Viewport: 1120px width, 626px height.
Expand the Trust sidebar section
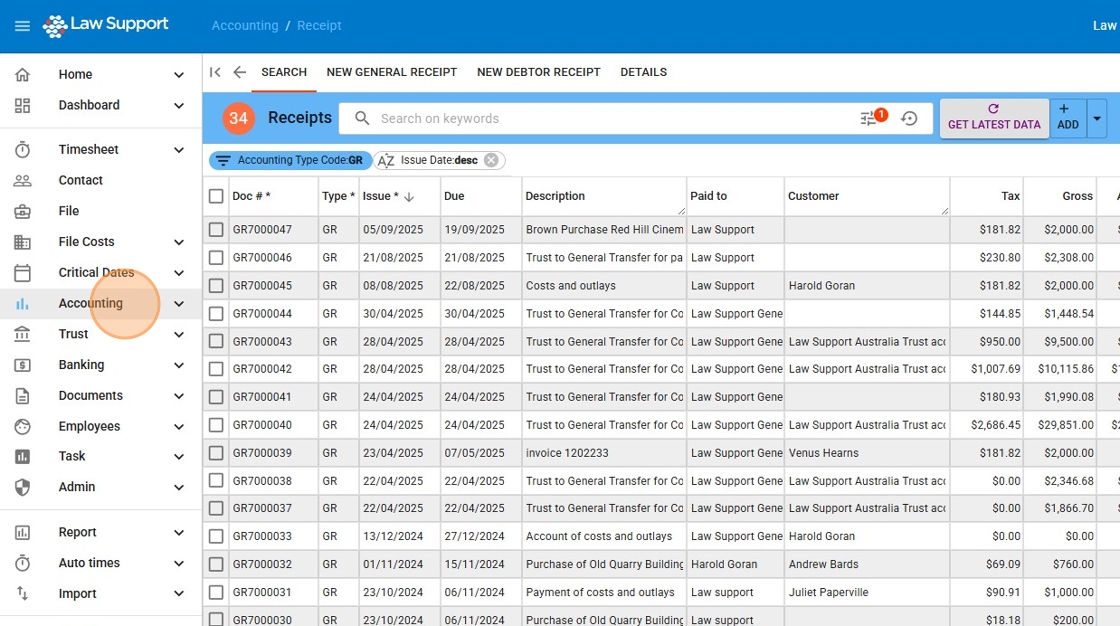178,334
